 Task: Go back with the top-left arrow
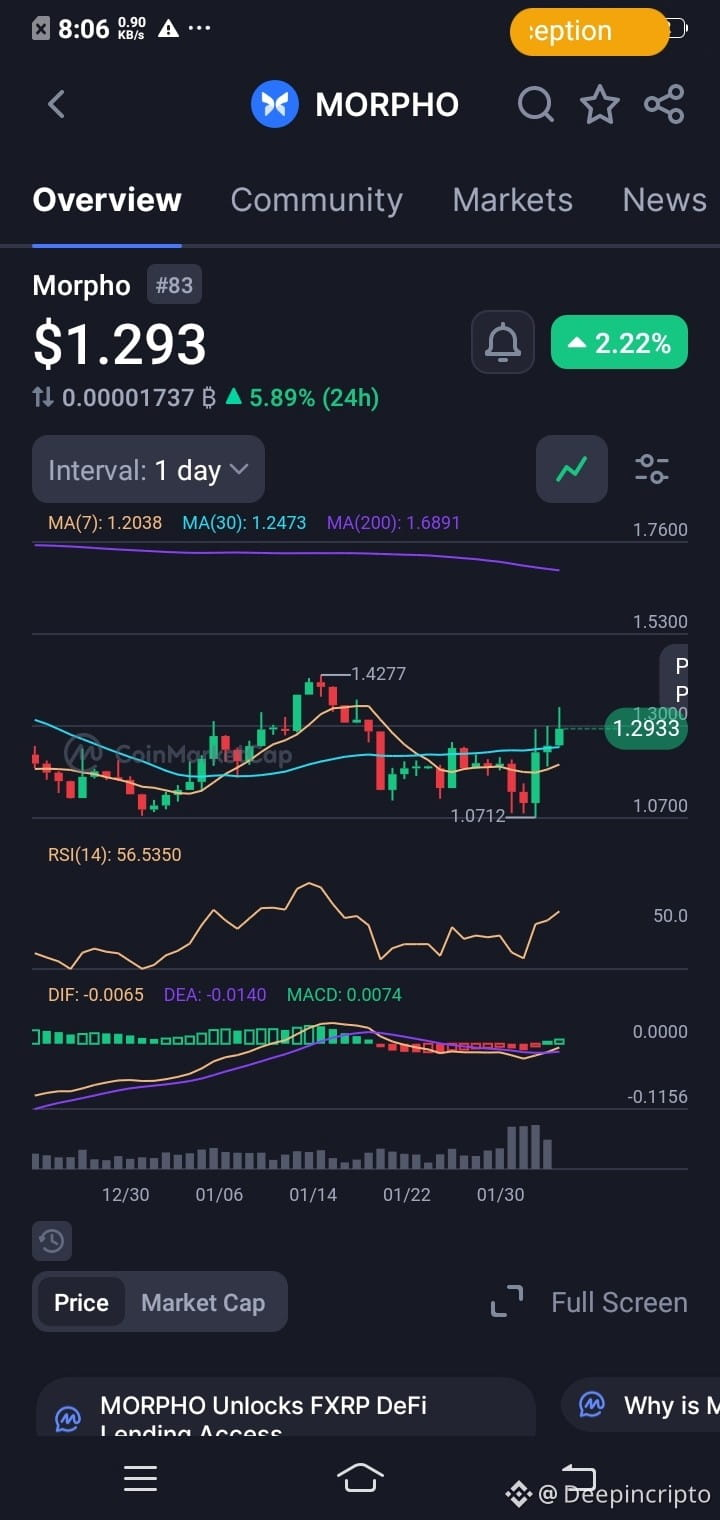pos(56,104)
